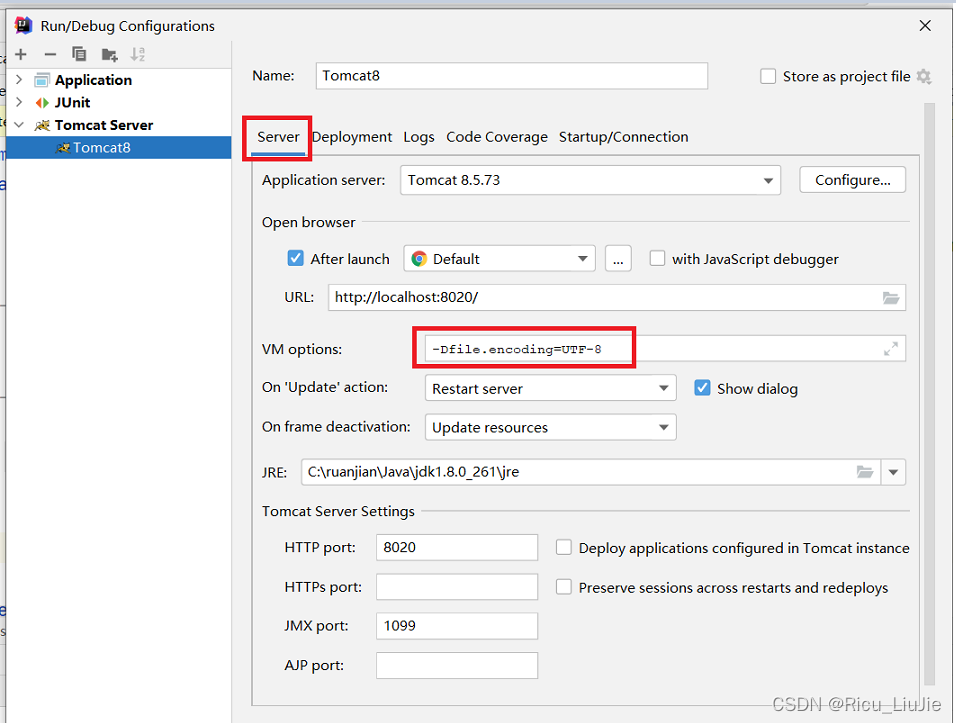Click the IntelliJ logo in the title bar

click(x=23, y=26)
